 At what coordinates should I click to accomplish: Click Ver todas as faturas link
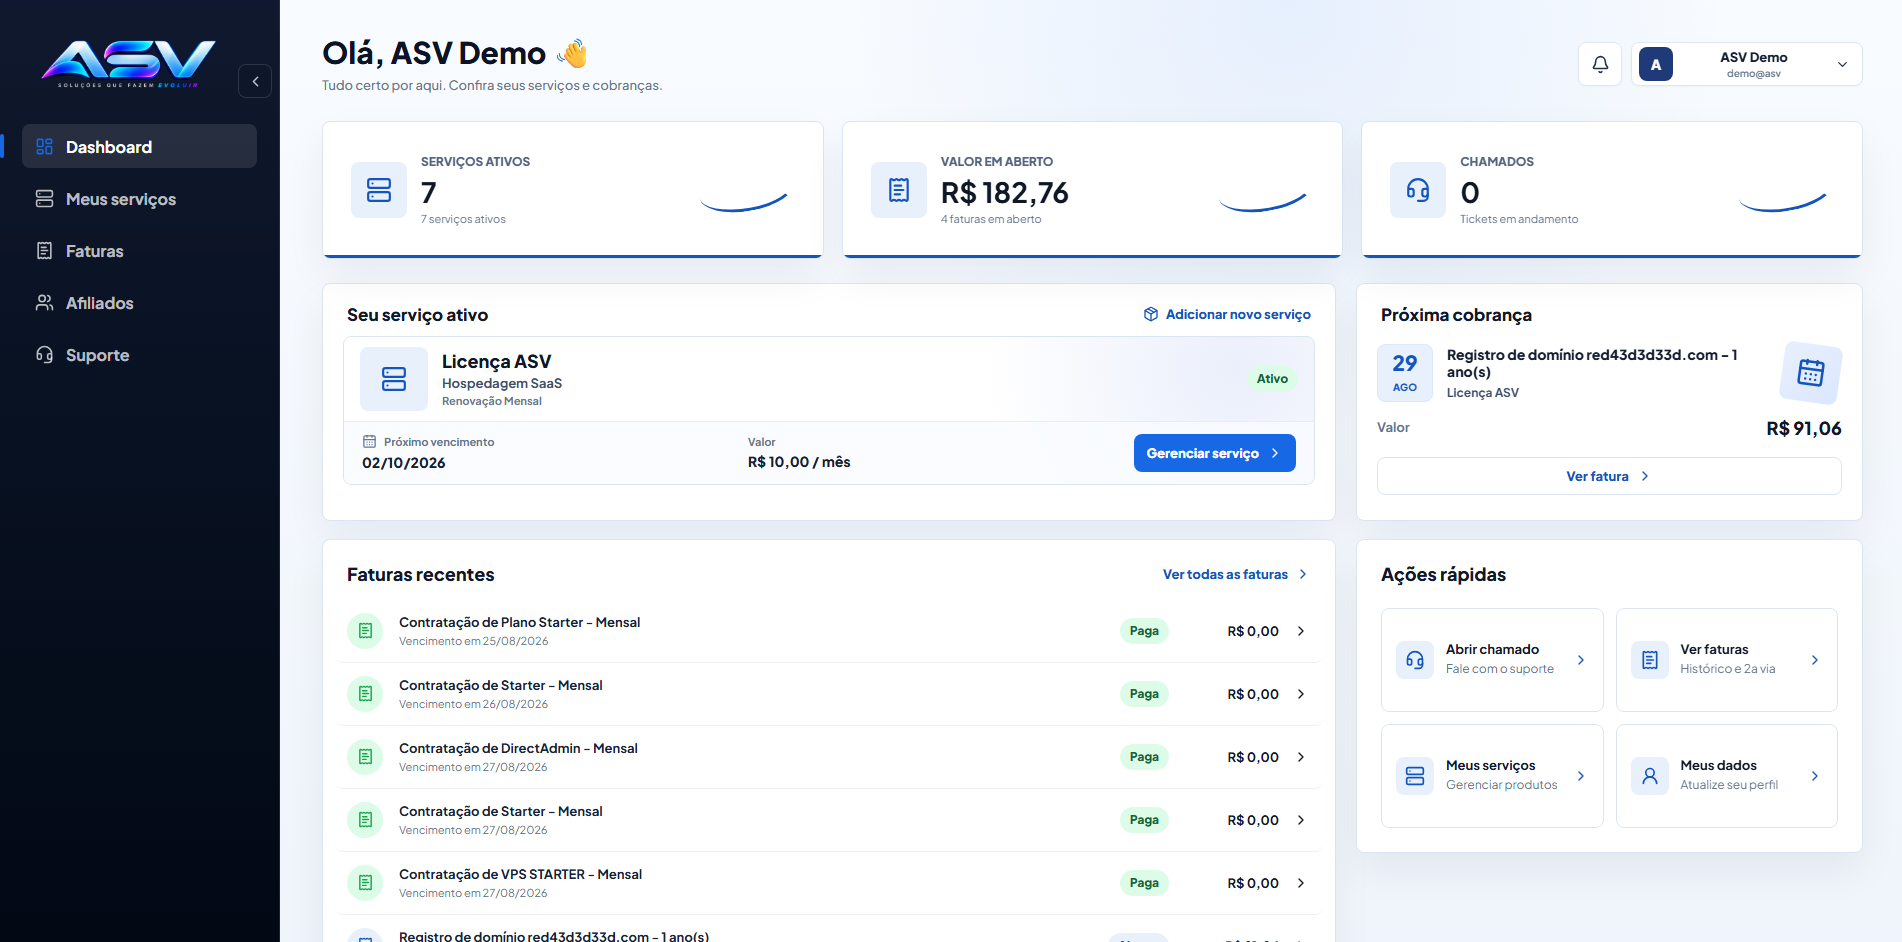click(x=1235, y=574)
